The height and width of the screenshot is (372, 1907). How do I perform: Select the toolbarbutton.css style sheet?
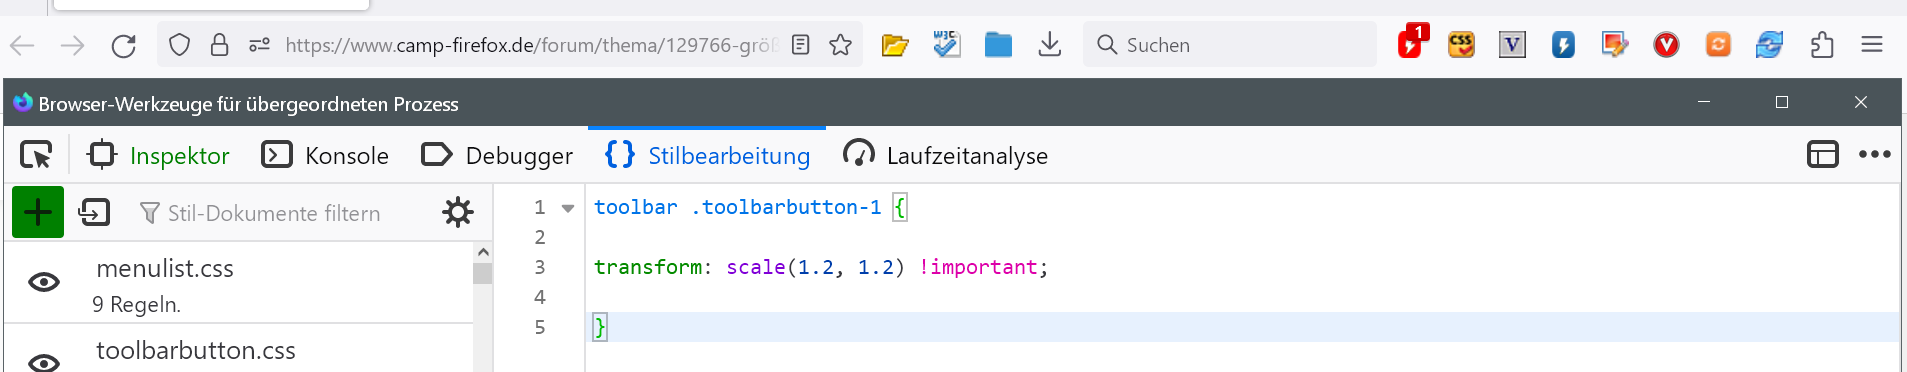[x=196, y=350]
